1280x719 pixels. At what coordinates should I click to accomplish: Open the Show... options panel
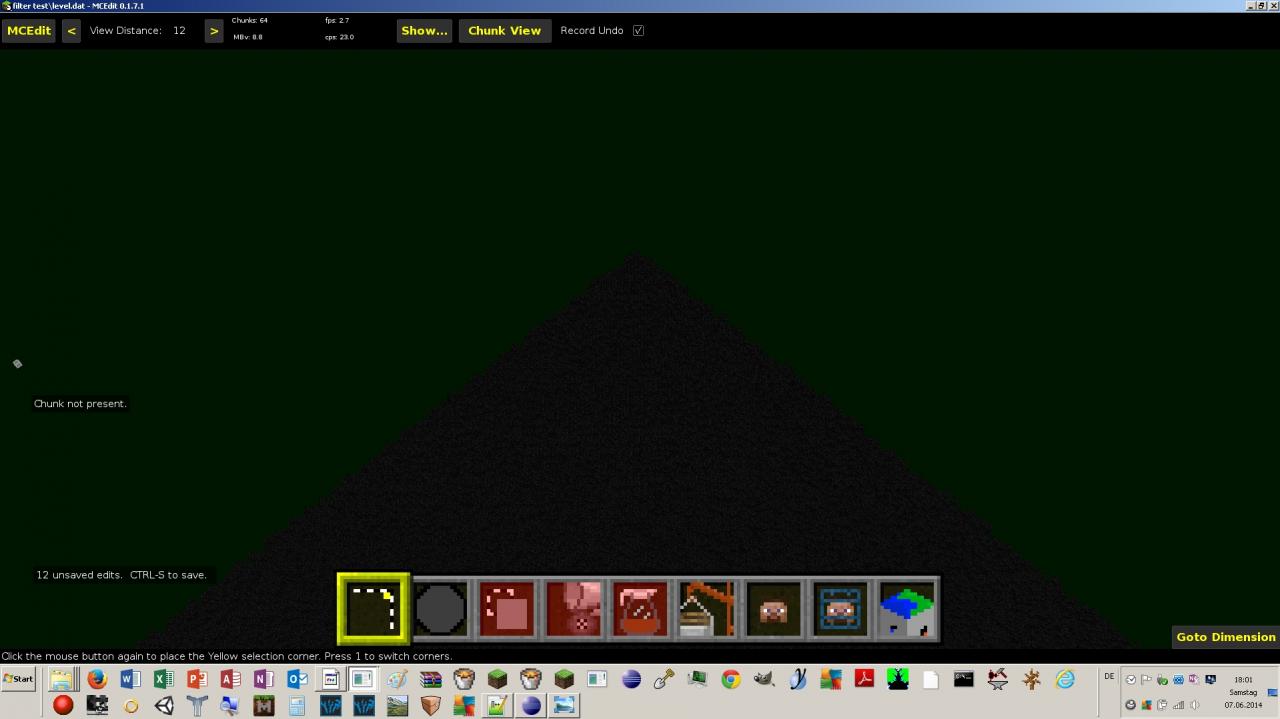(424, 30)
